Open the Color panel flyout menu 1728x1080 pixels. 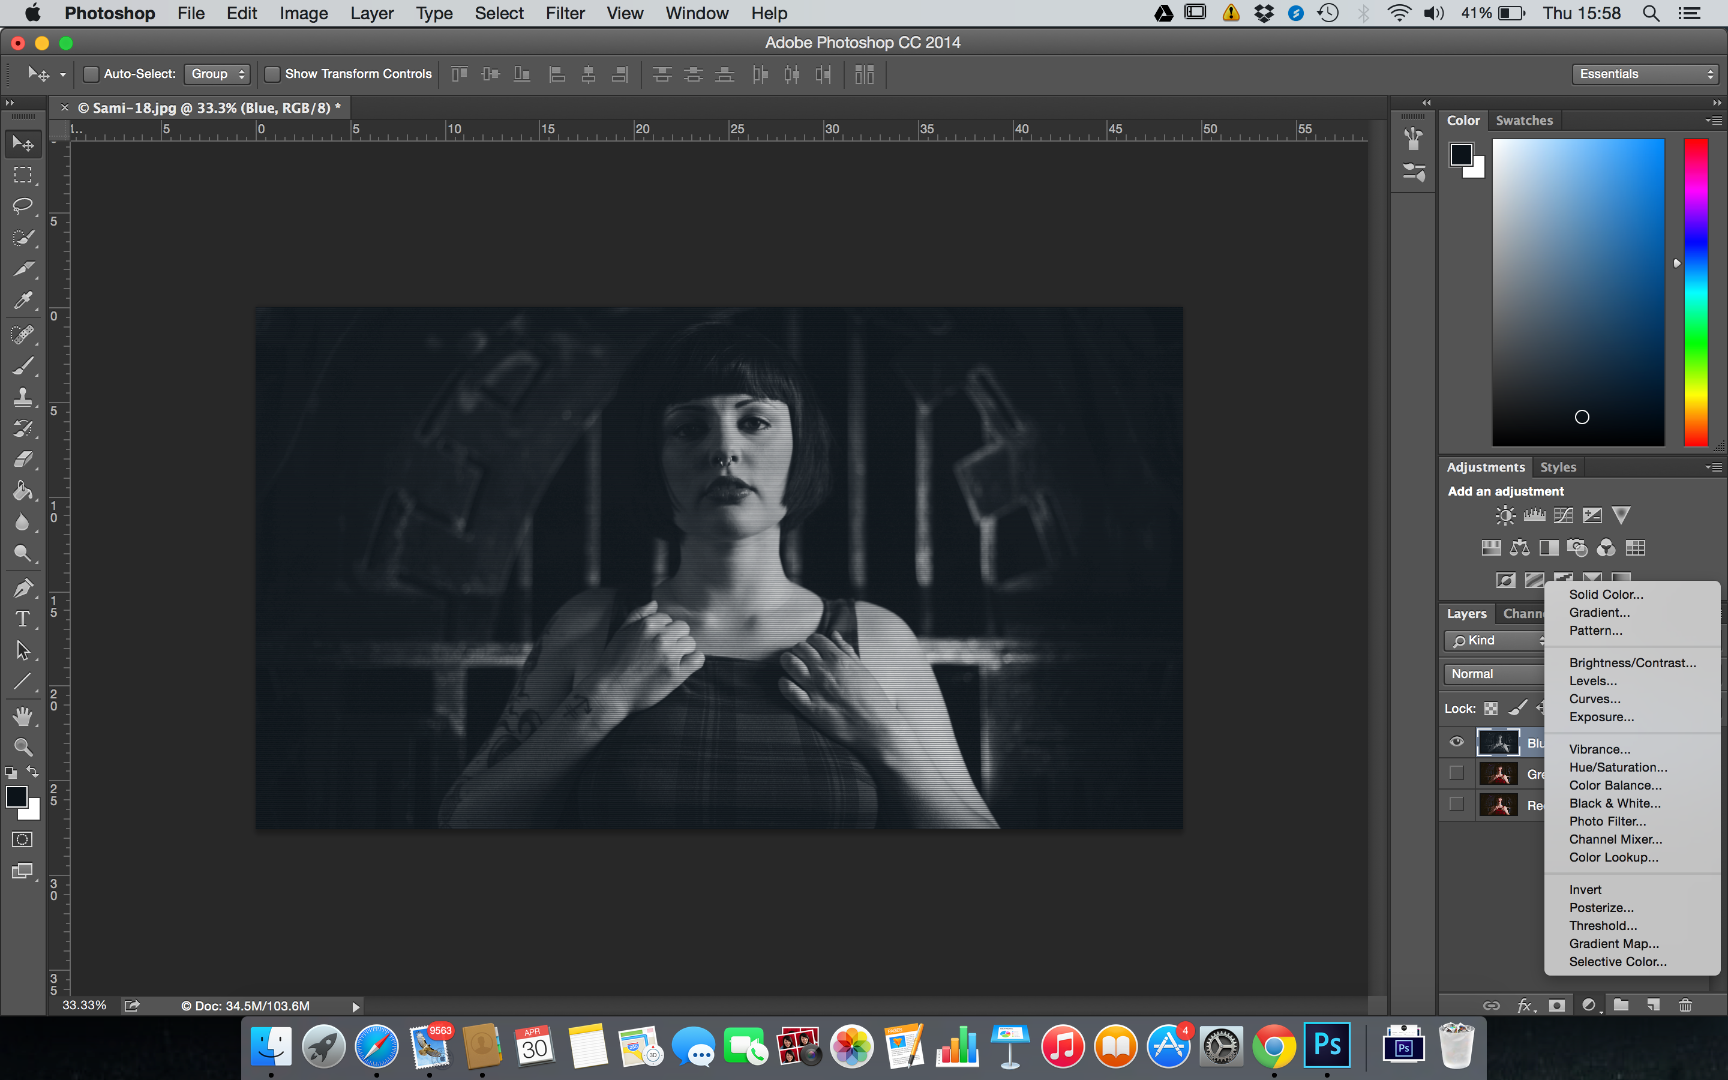click(x=1714, y=120)
